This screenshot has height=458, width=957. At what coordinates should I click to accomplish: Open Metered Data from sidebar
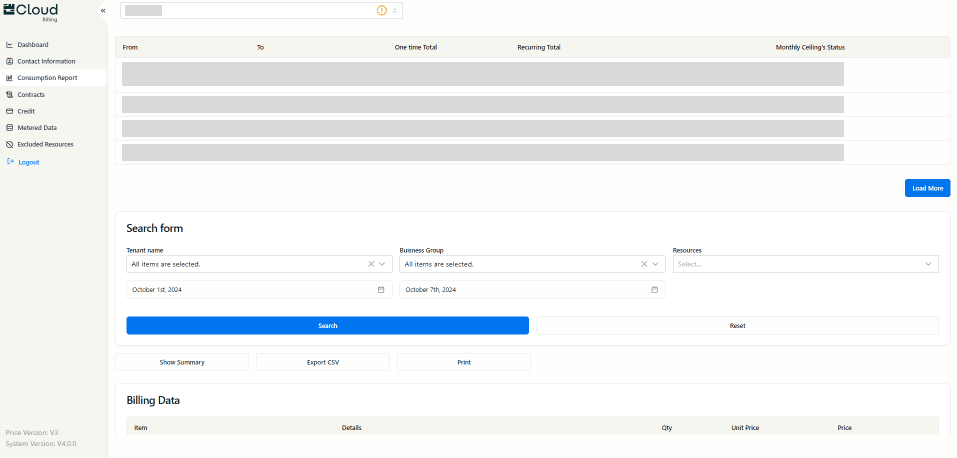37,128
